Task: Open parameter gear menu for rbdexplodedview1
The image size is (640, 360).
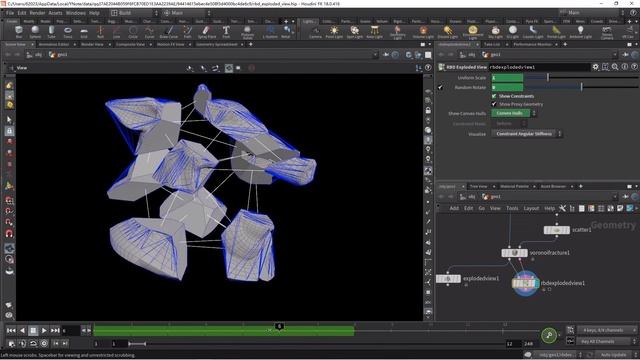Action: 596,67
